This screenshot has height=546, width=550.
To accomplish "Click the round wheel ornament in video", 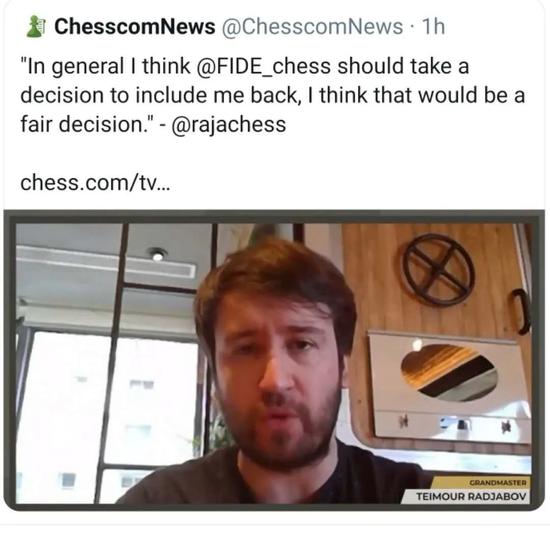I will [x=437, y=269].
